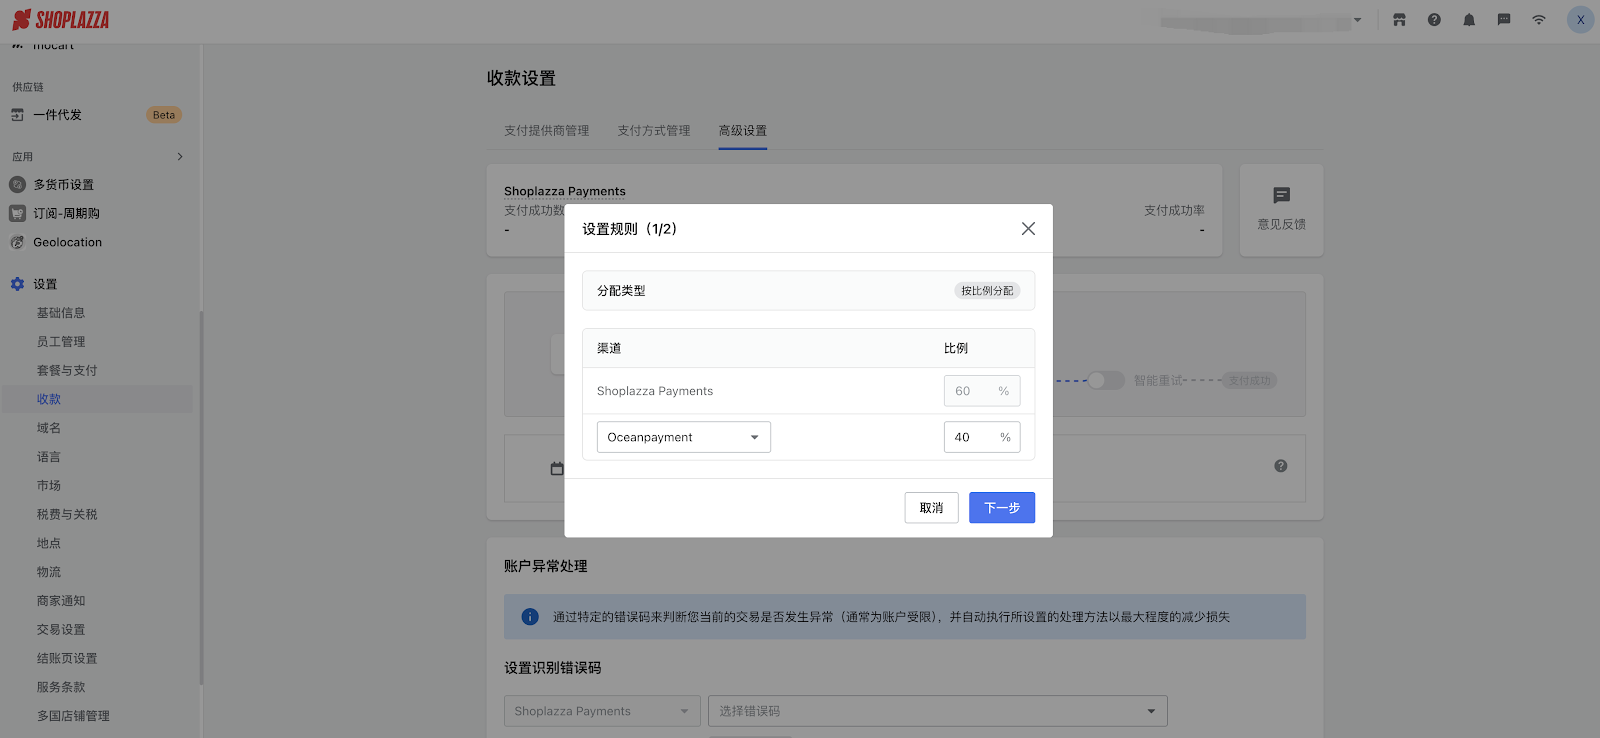
Task: Click the wifi status icon
Action: [x=1539, y=20]
